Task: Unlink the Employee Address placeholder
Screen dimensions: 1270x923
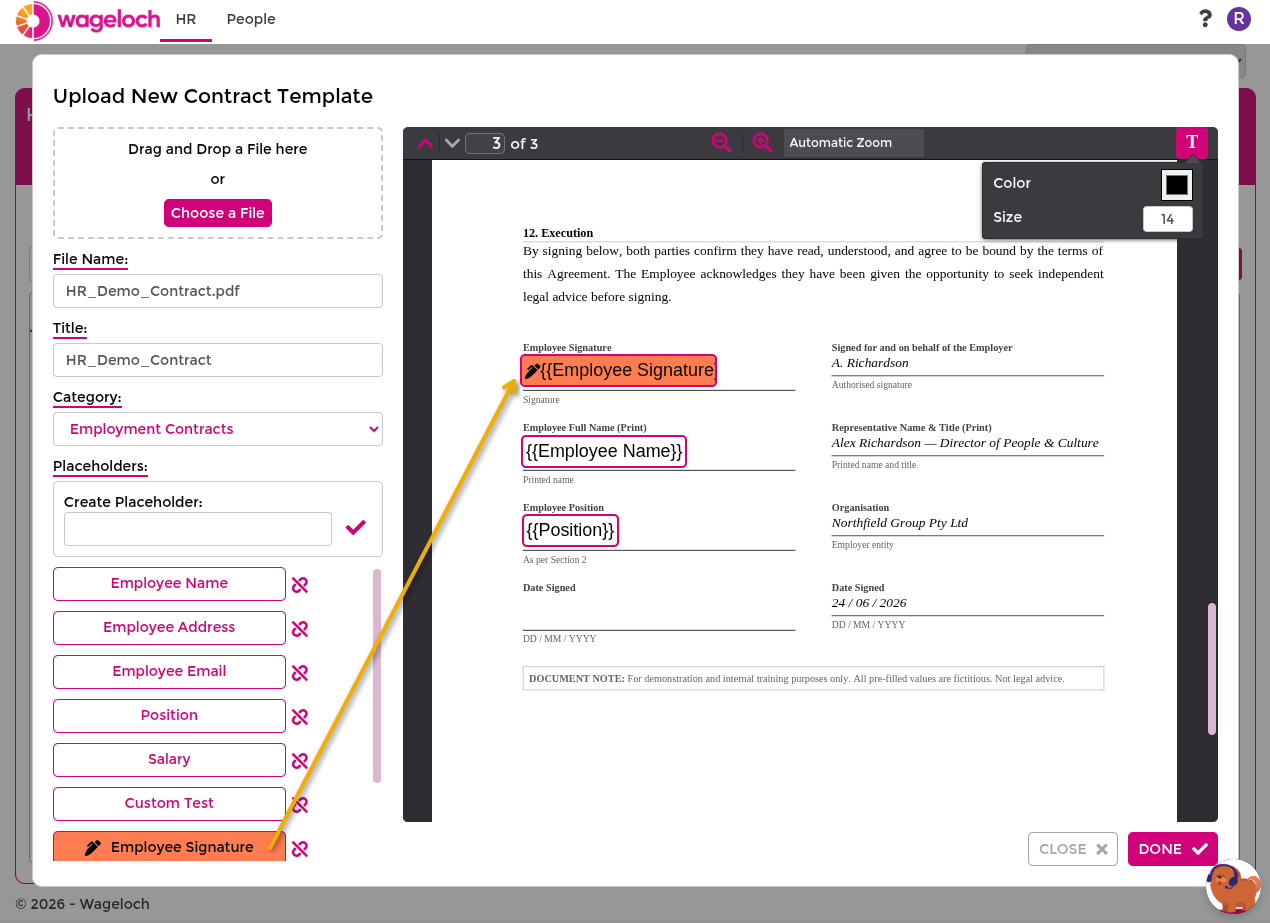Action: point(299,629)
